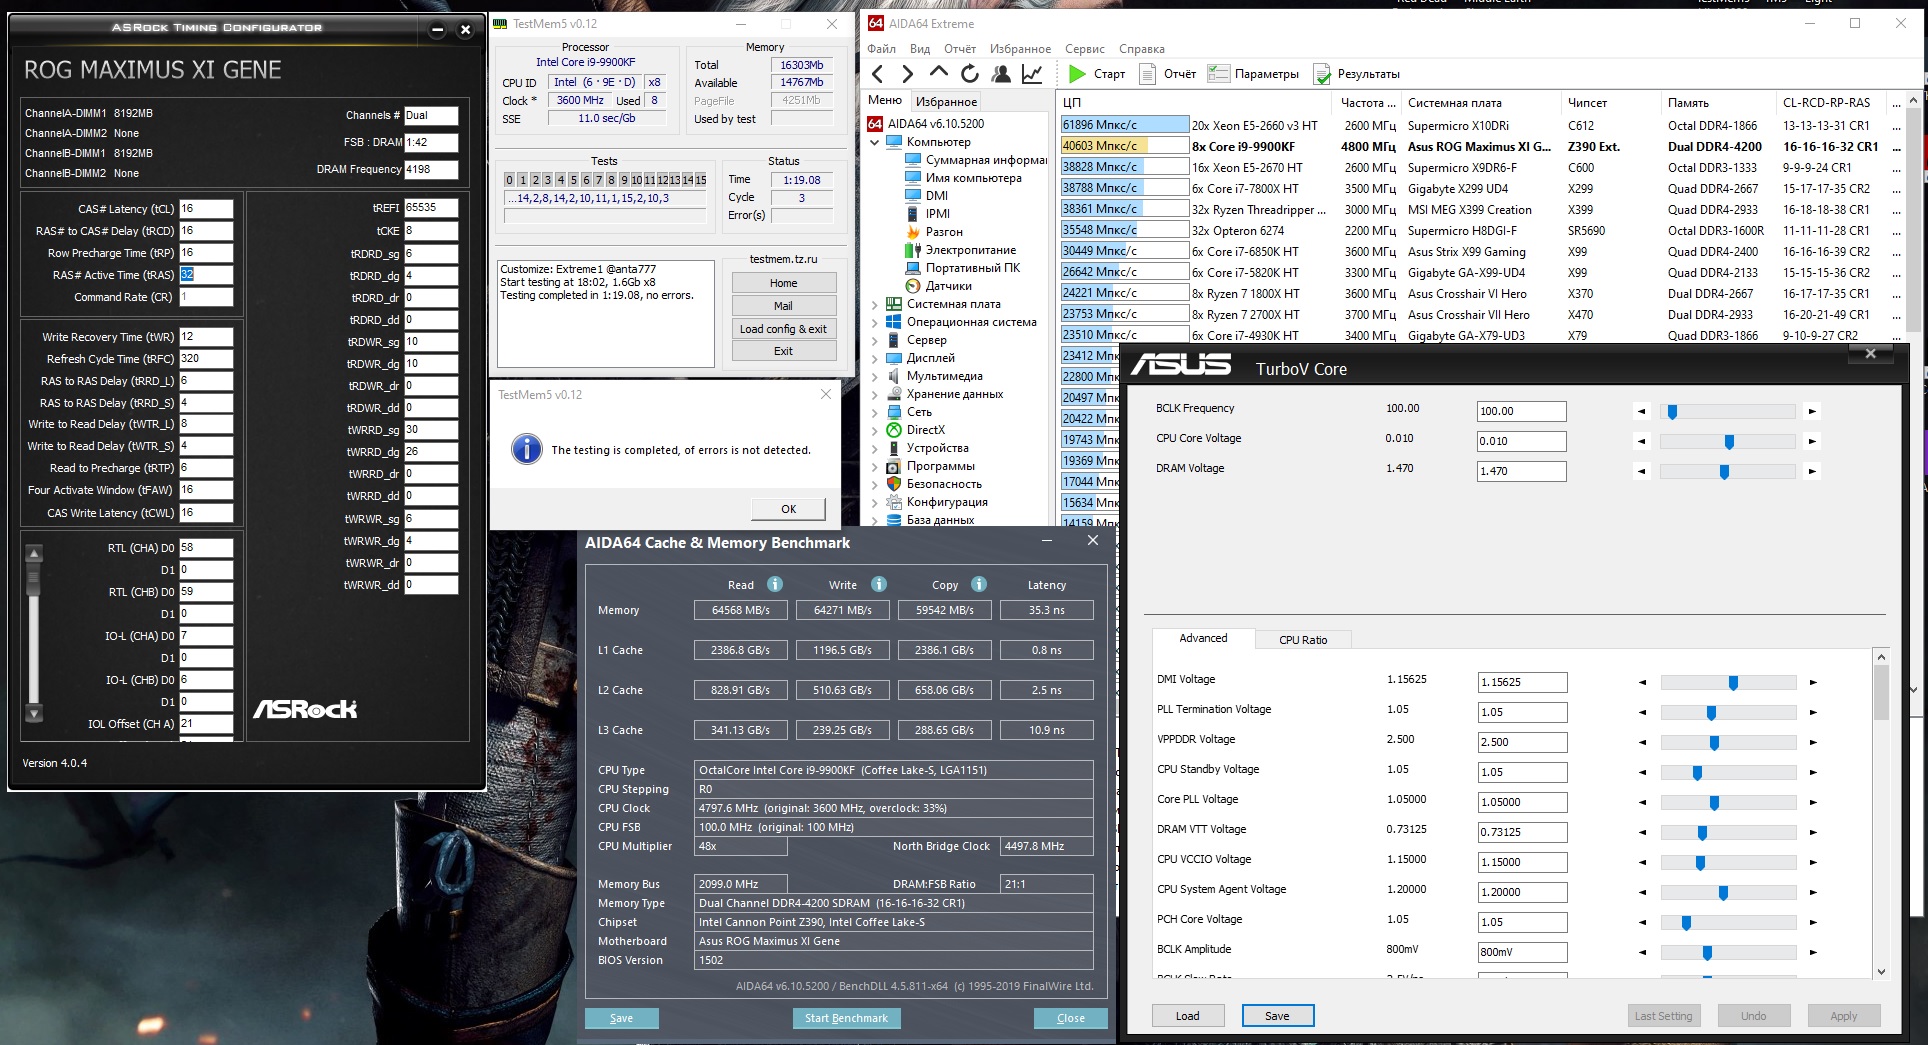
Task: Open the graph icon in AIDA64 toolbar
Action: click(1032, 74)
